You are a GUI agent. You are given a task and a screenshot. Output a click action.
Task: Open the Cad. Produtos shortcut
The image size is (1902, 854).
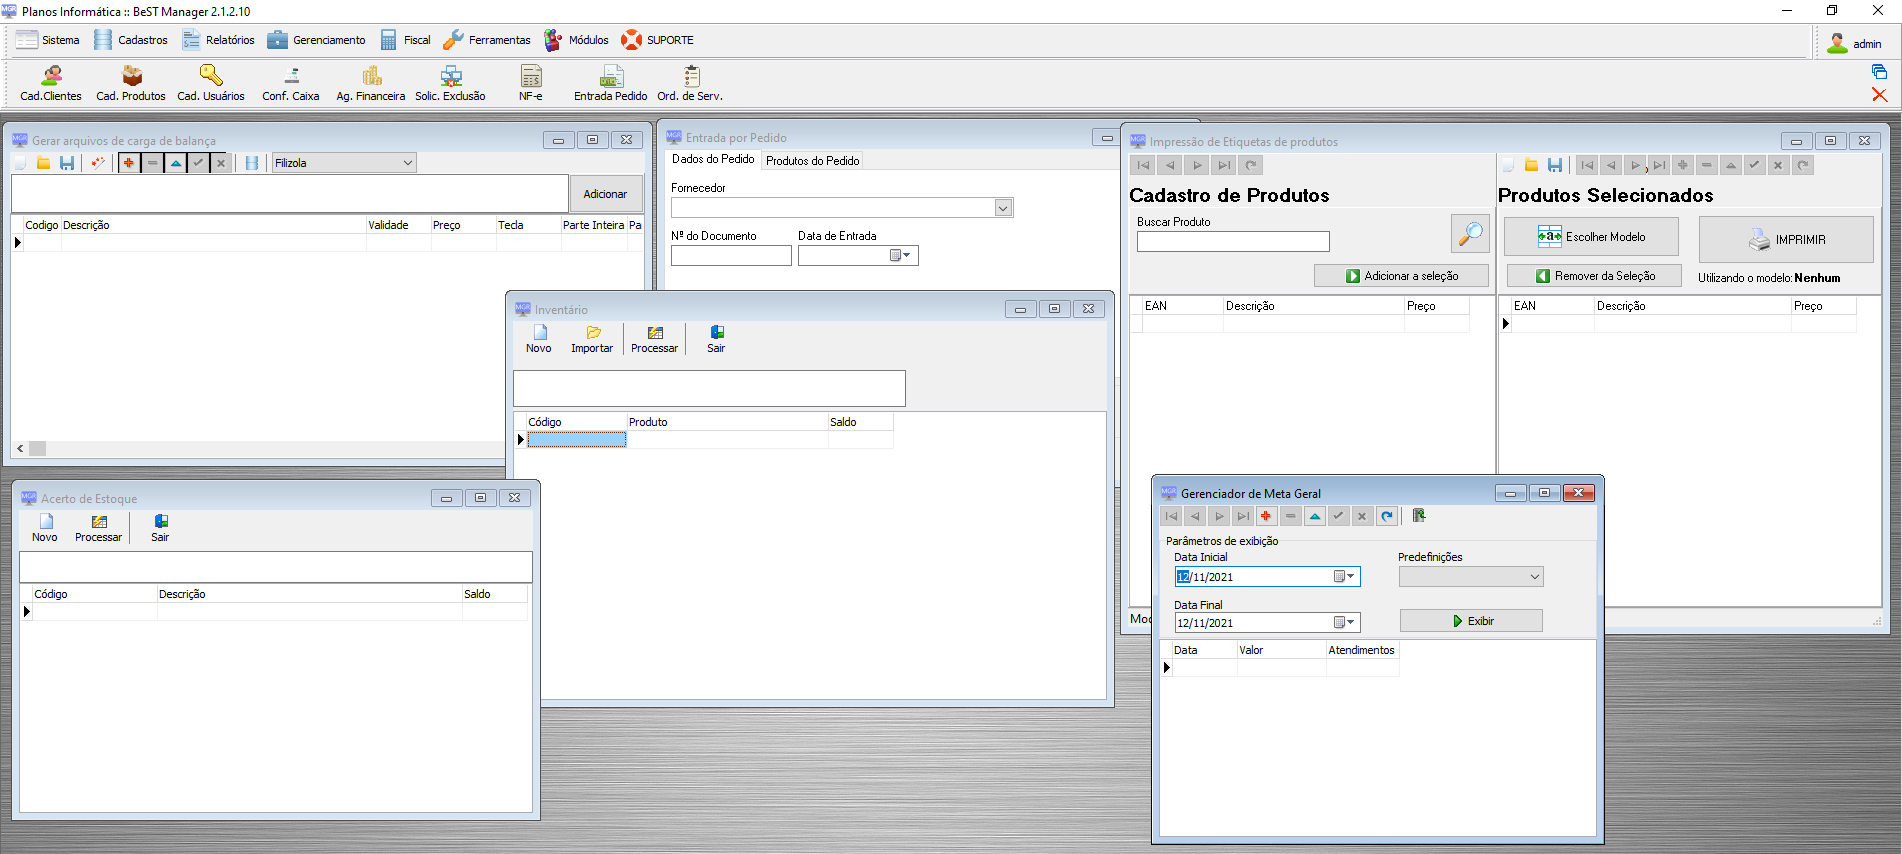131,83
